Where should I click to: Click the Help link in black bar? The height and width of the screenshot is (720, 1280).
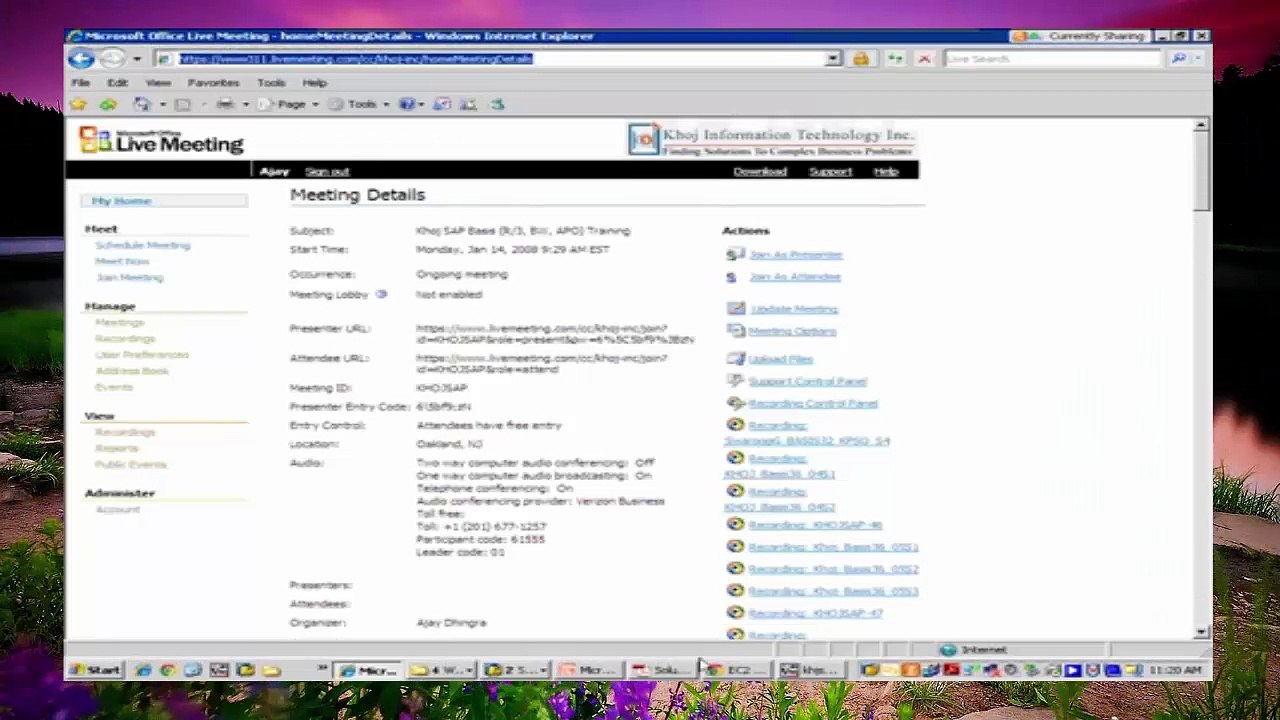pyautogui.click(x=886, y=172)
